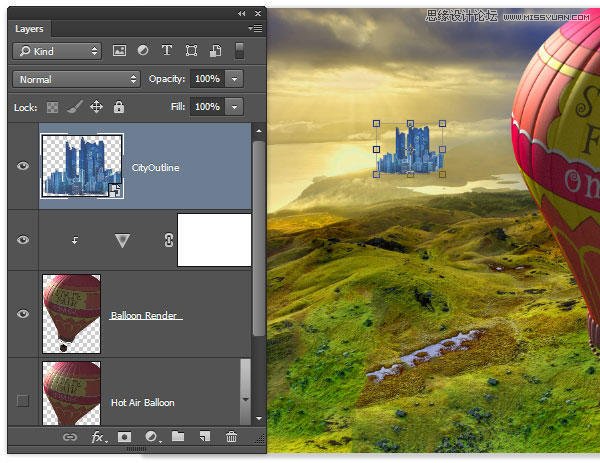Hide the CityOutline layer
Image resolution: width=600 pixels, height=463 pixels.
[x=23, y=166]
